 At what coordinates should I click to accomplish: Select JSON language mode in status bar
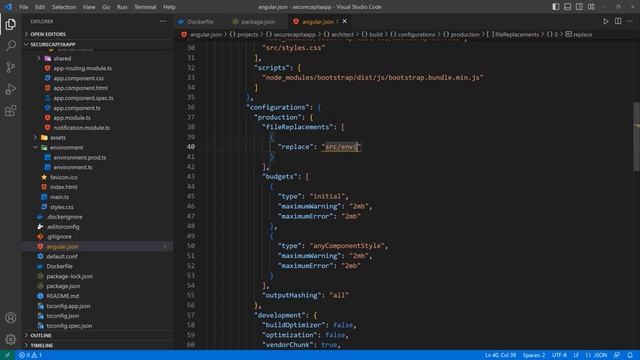point(597,355)
